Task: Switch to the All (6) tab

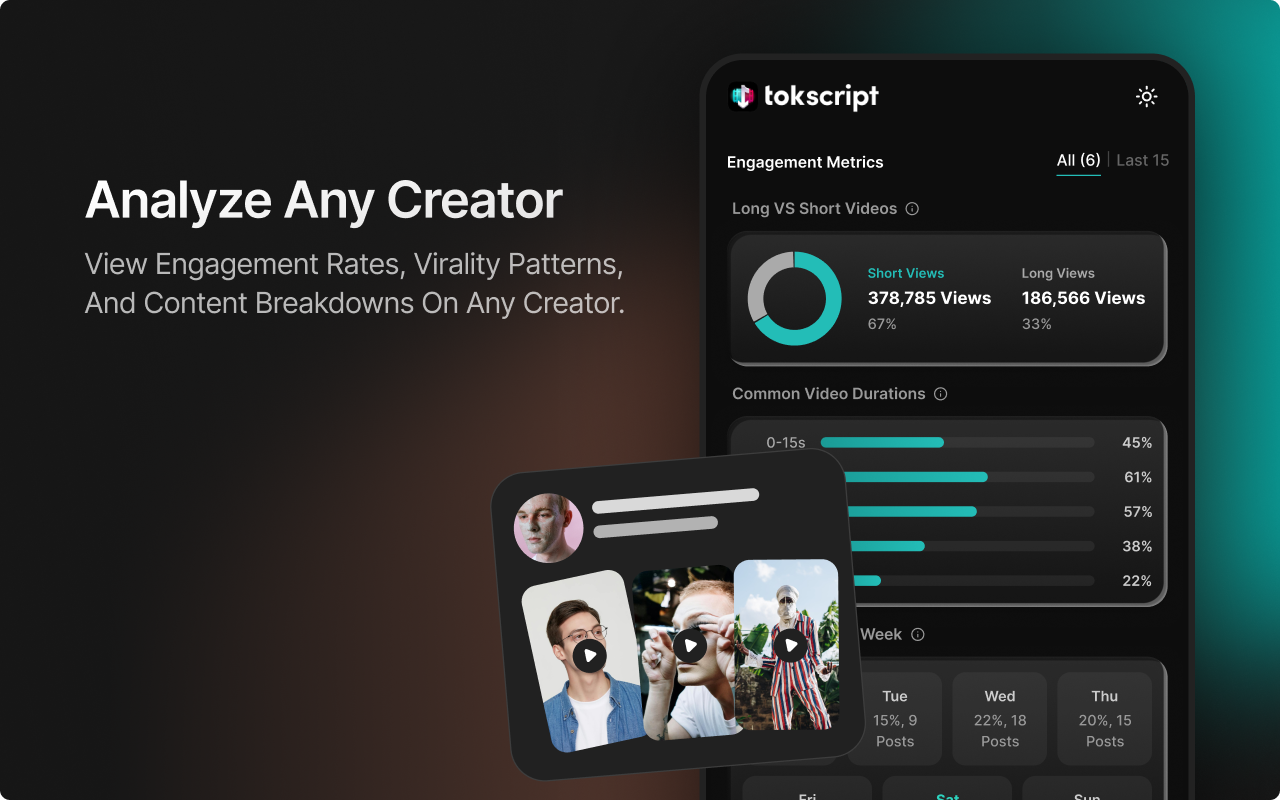Action: pyautogui.click(x=1078, y=160)
